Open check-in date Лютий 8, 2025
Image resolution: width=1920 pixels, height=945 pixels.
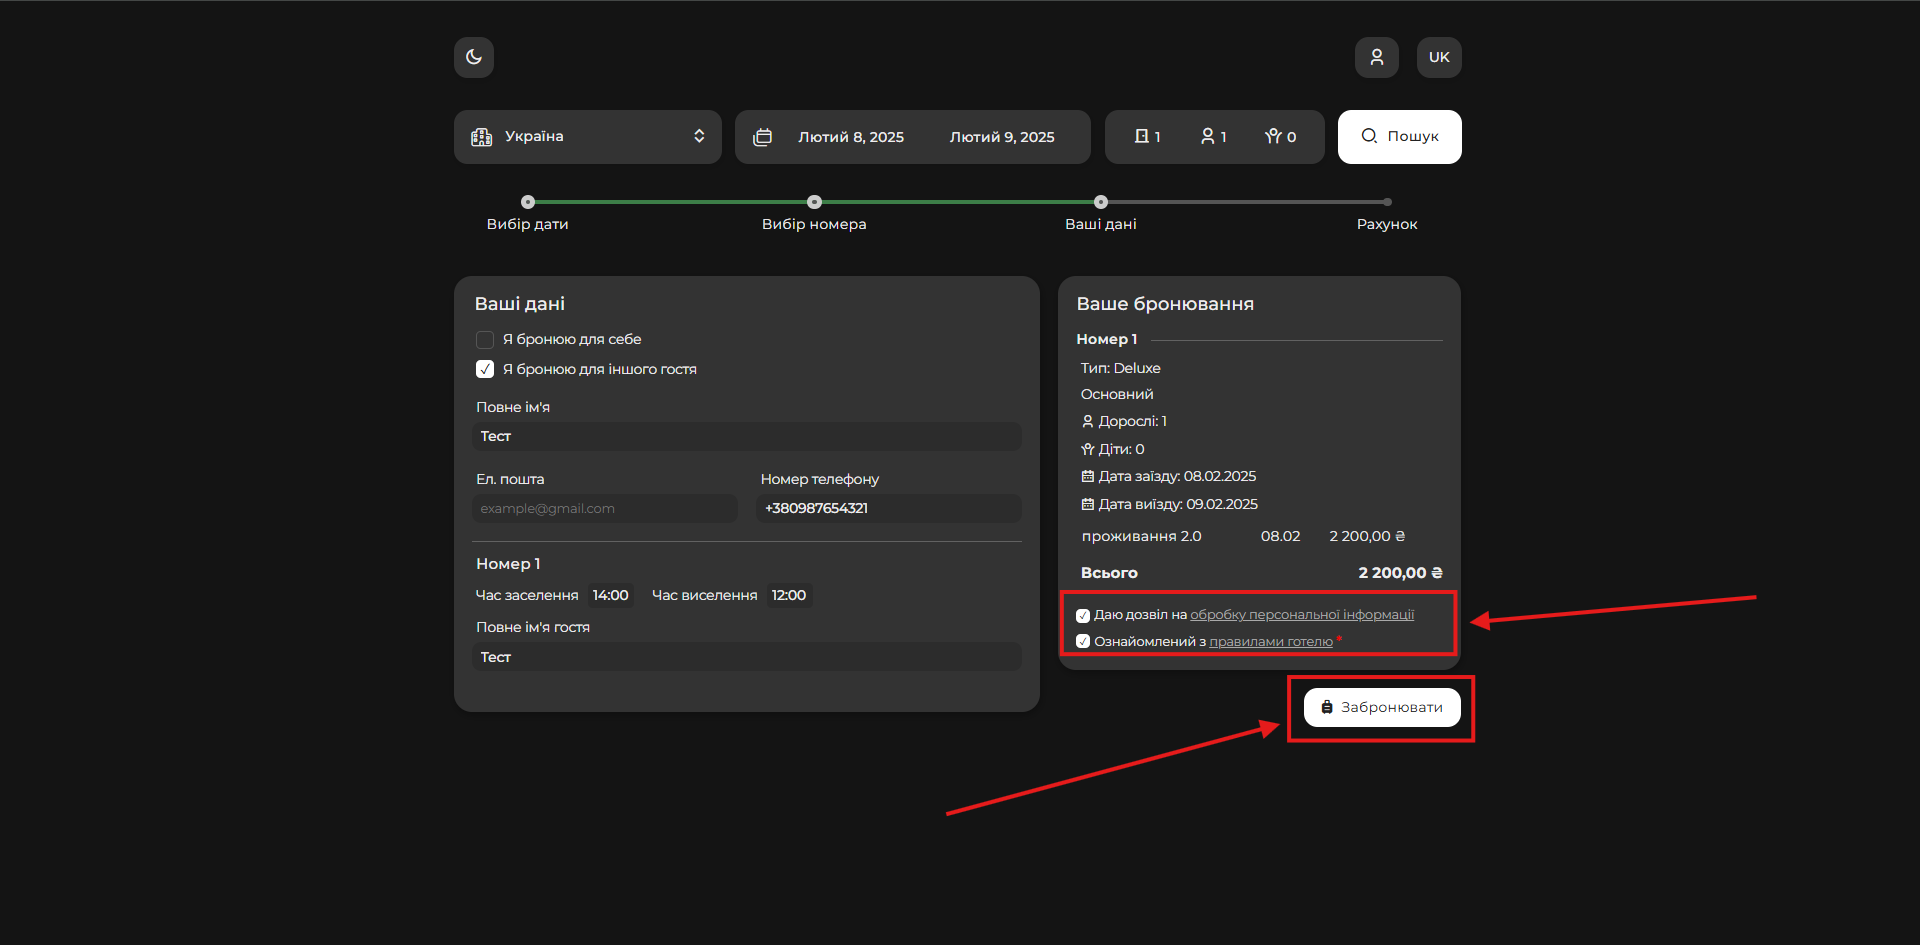coord(850,137)
